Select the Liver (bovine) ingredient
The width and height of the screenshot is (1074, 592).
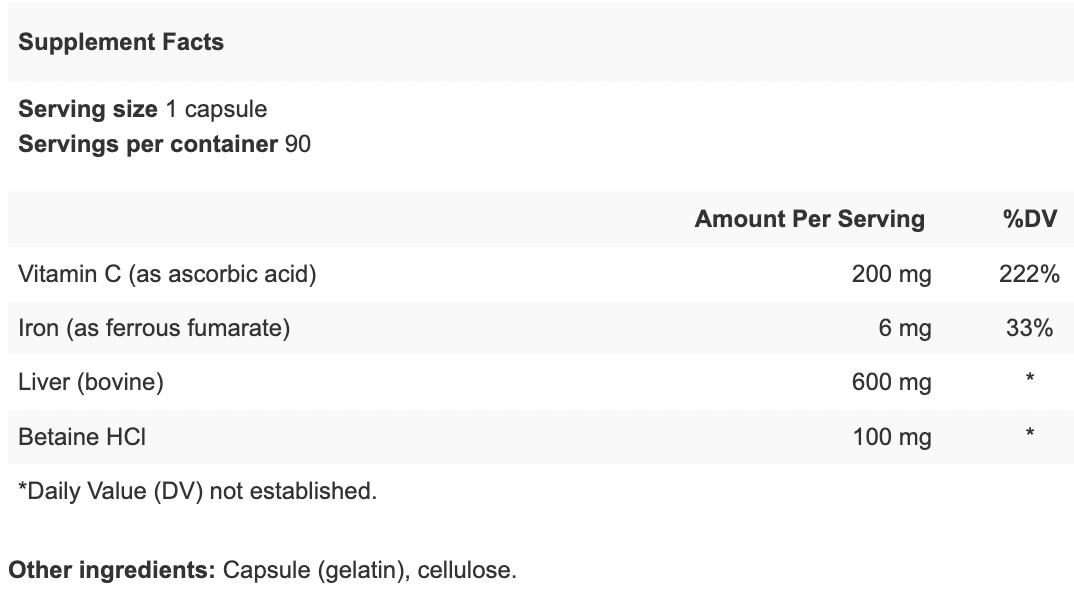click(91, 382)
